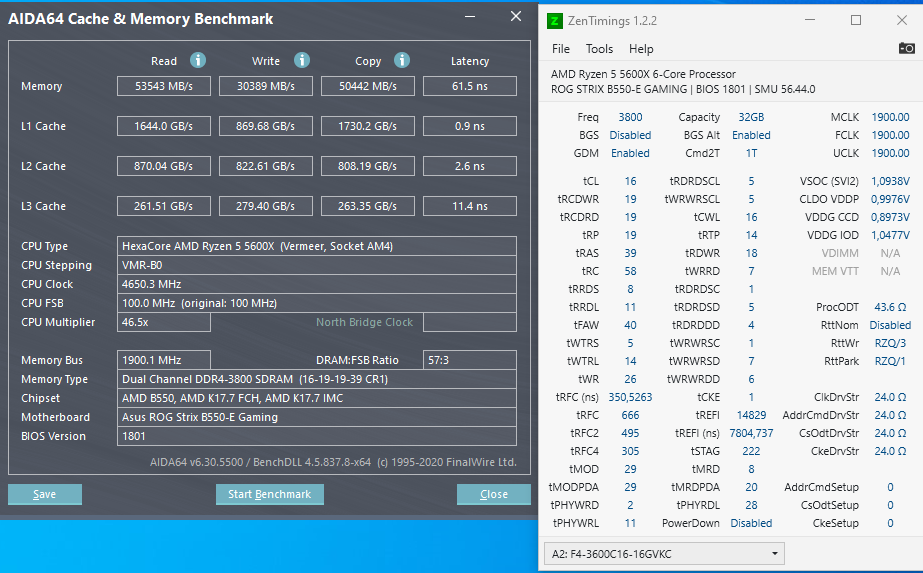The width and height of the screenshot is (923, 573).
Task: Minimize the ZenTimings window
Action: click(810, 20)
